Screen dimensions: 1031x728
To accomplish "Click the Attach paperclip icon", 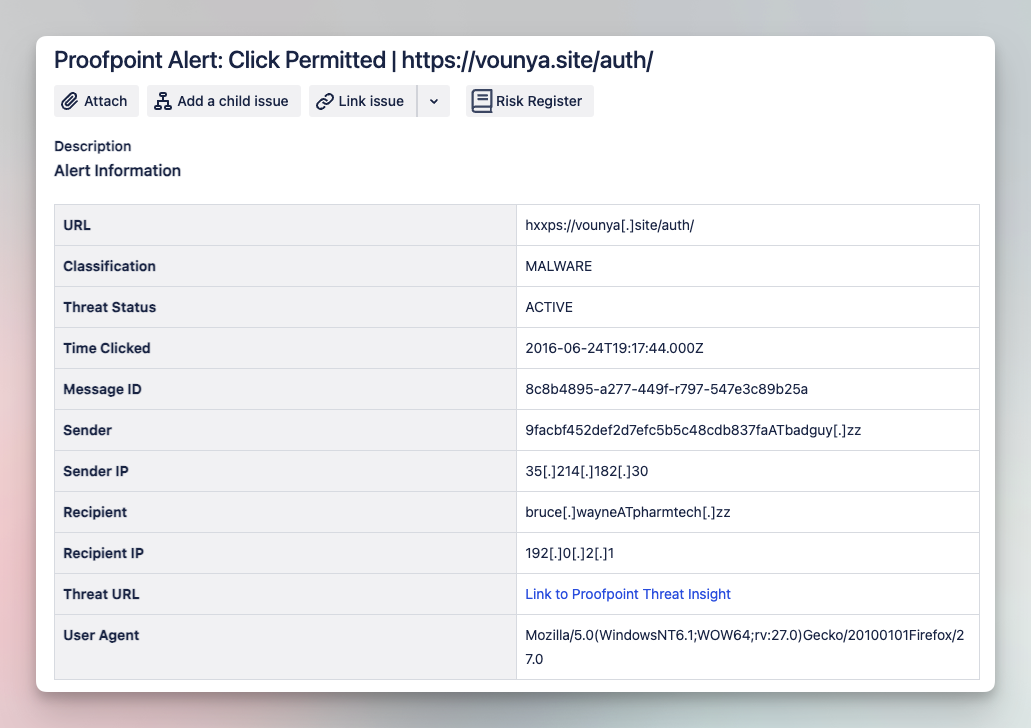I will pos(70,101).
